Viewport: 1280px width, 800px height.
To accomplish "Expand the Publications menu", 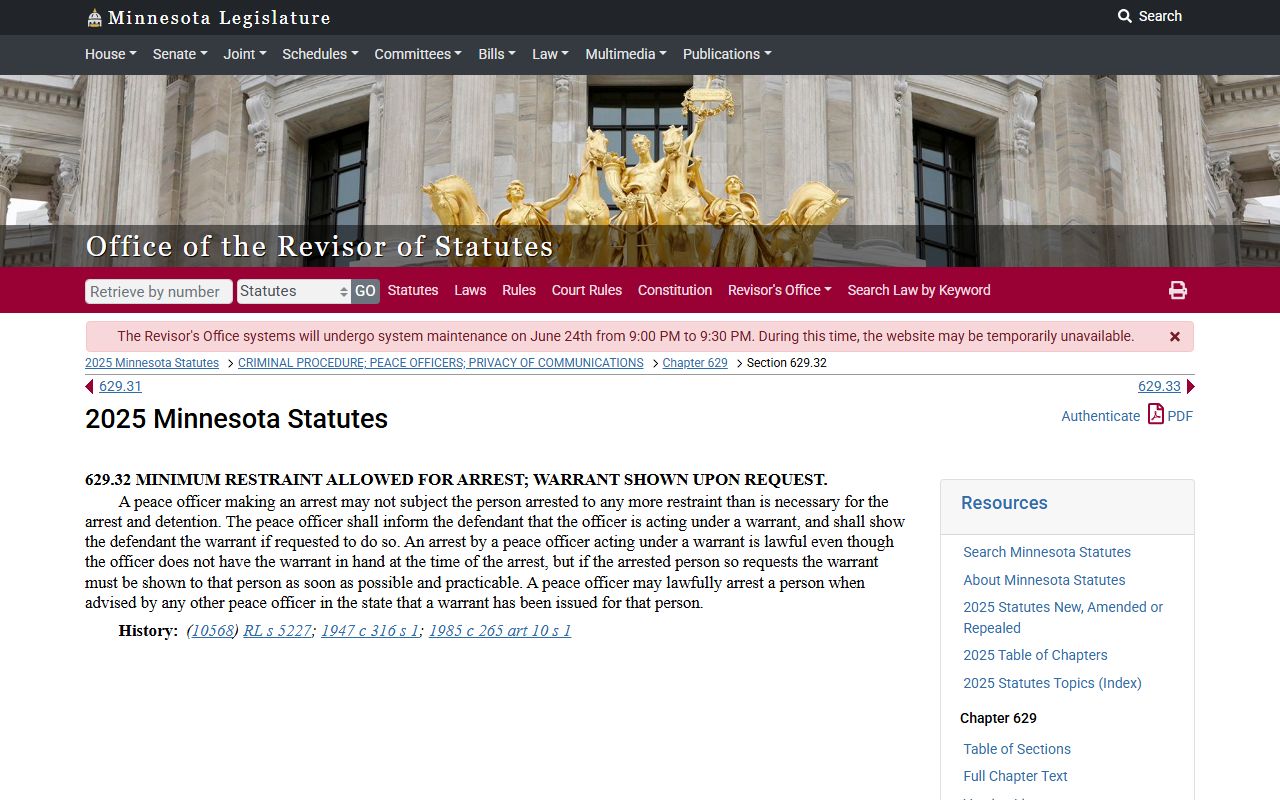I will (727, 54).
